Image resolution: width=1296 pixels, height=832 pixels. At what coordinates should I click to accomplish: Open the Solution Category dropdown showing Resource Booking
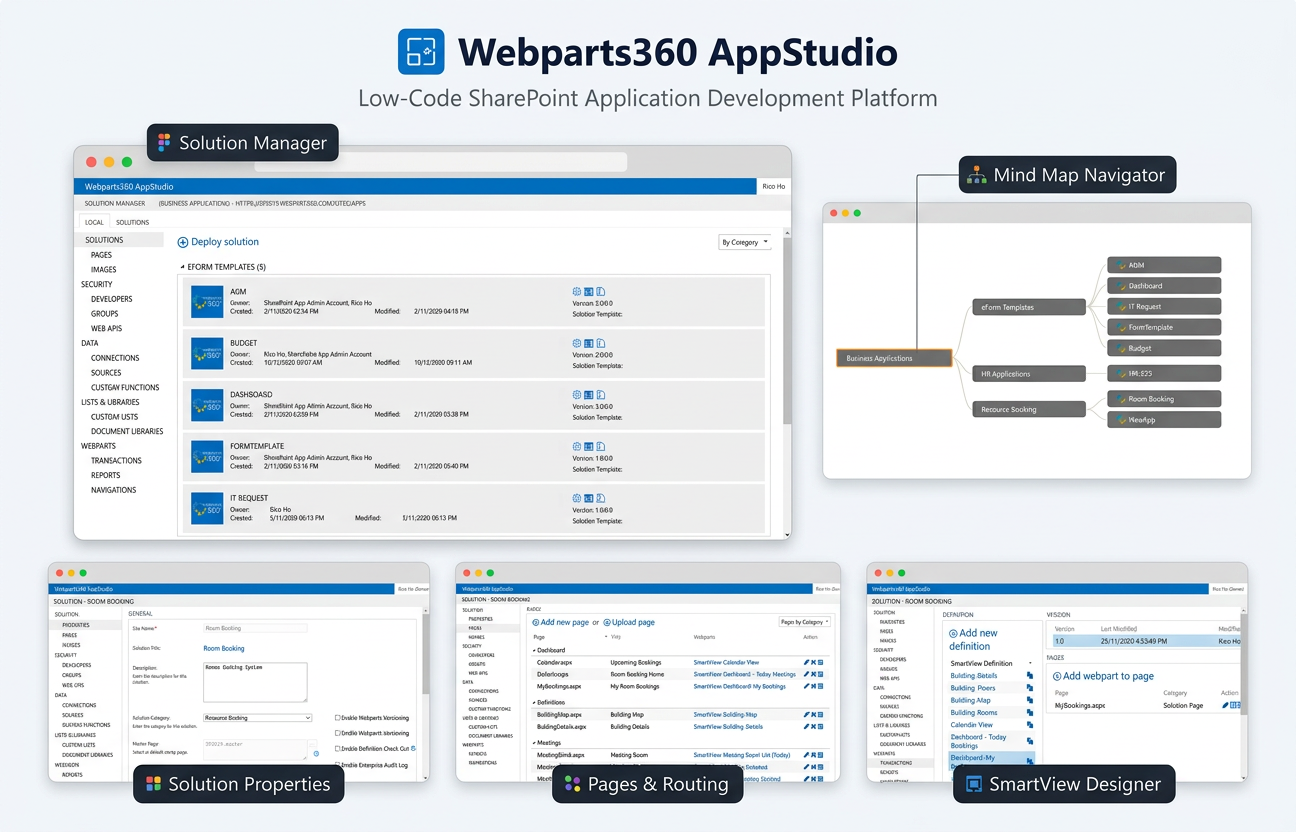[x=258, y=717]
